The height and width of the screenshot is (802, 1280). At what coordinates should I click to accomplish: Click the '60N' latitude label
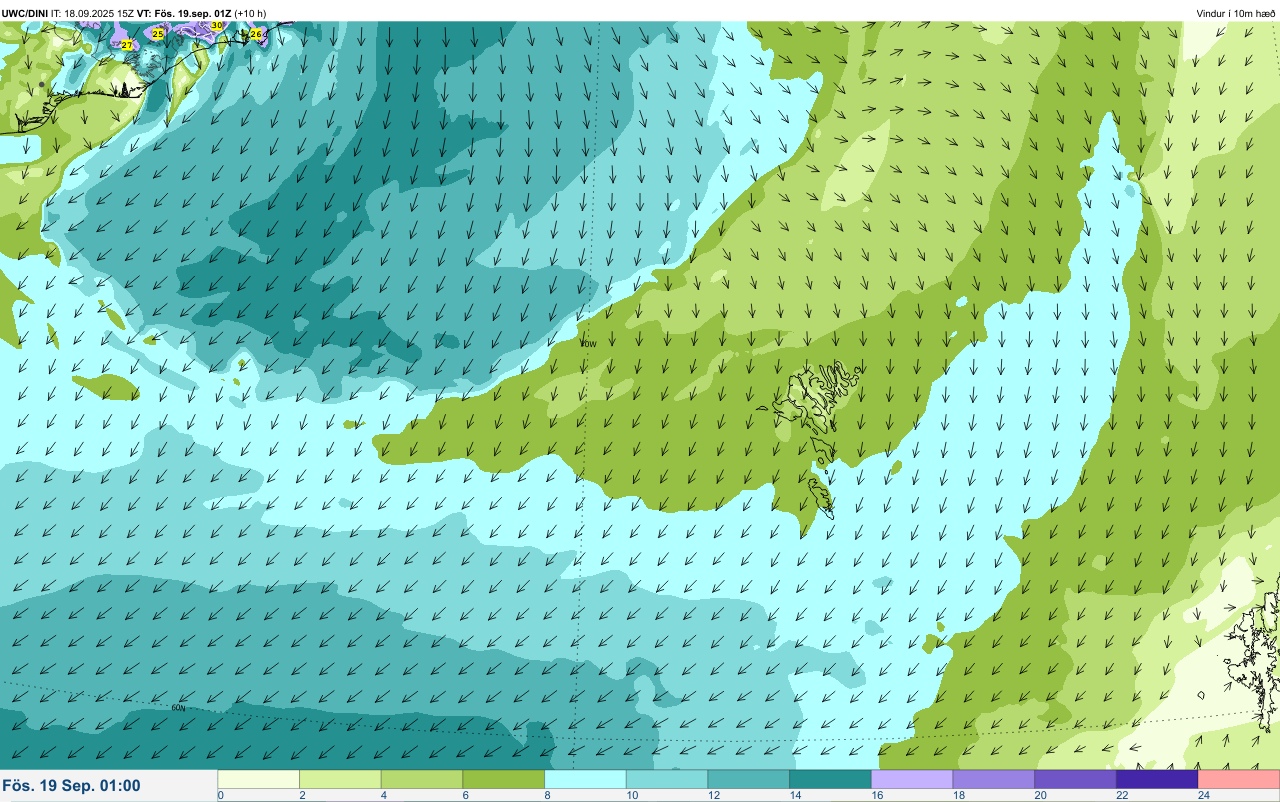[178, 708]
